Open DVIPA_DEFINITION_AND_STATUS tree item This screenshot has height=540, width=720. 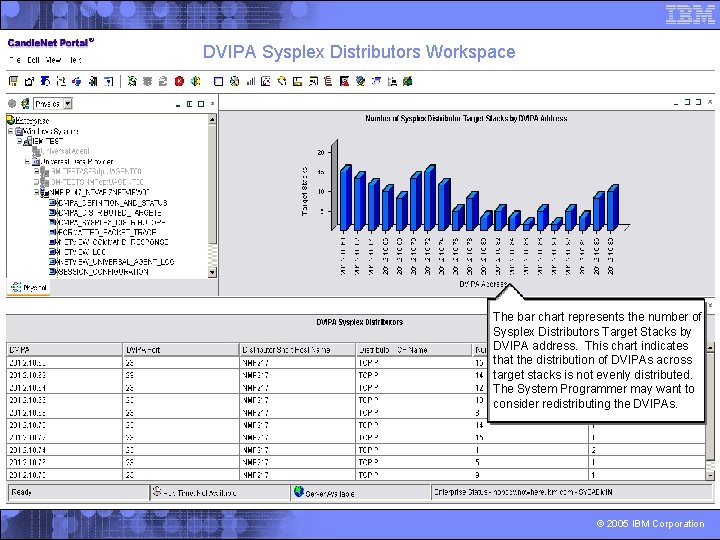point(112,202)
